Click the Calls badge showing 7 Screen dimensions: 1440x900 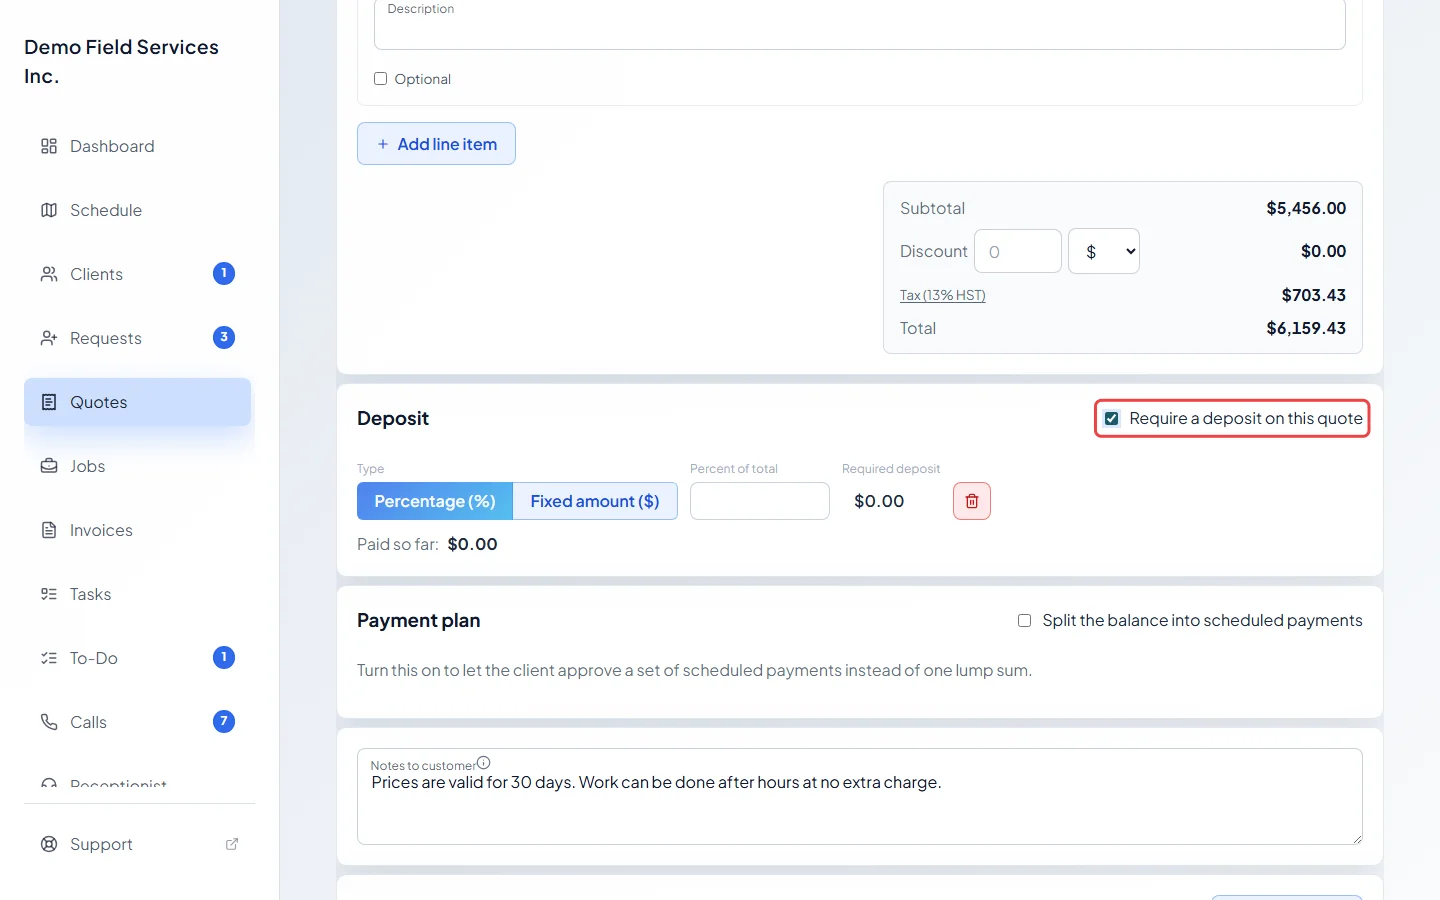tap(224, 721)
